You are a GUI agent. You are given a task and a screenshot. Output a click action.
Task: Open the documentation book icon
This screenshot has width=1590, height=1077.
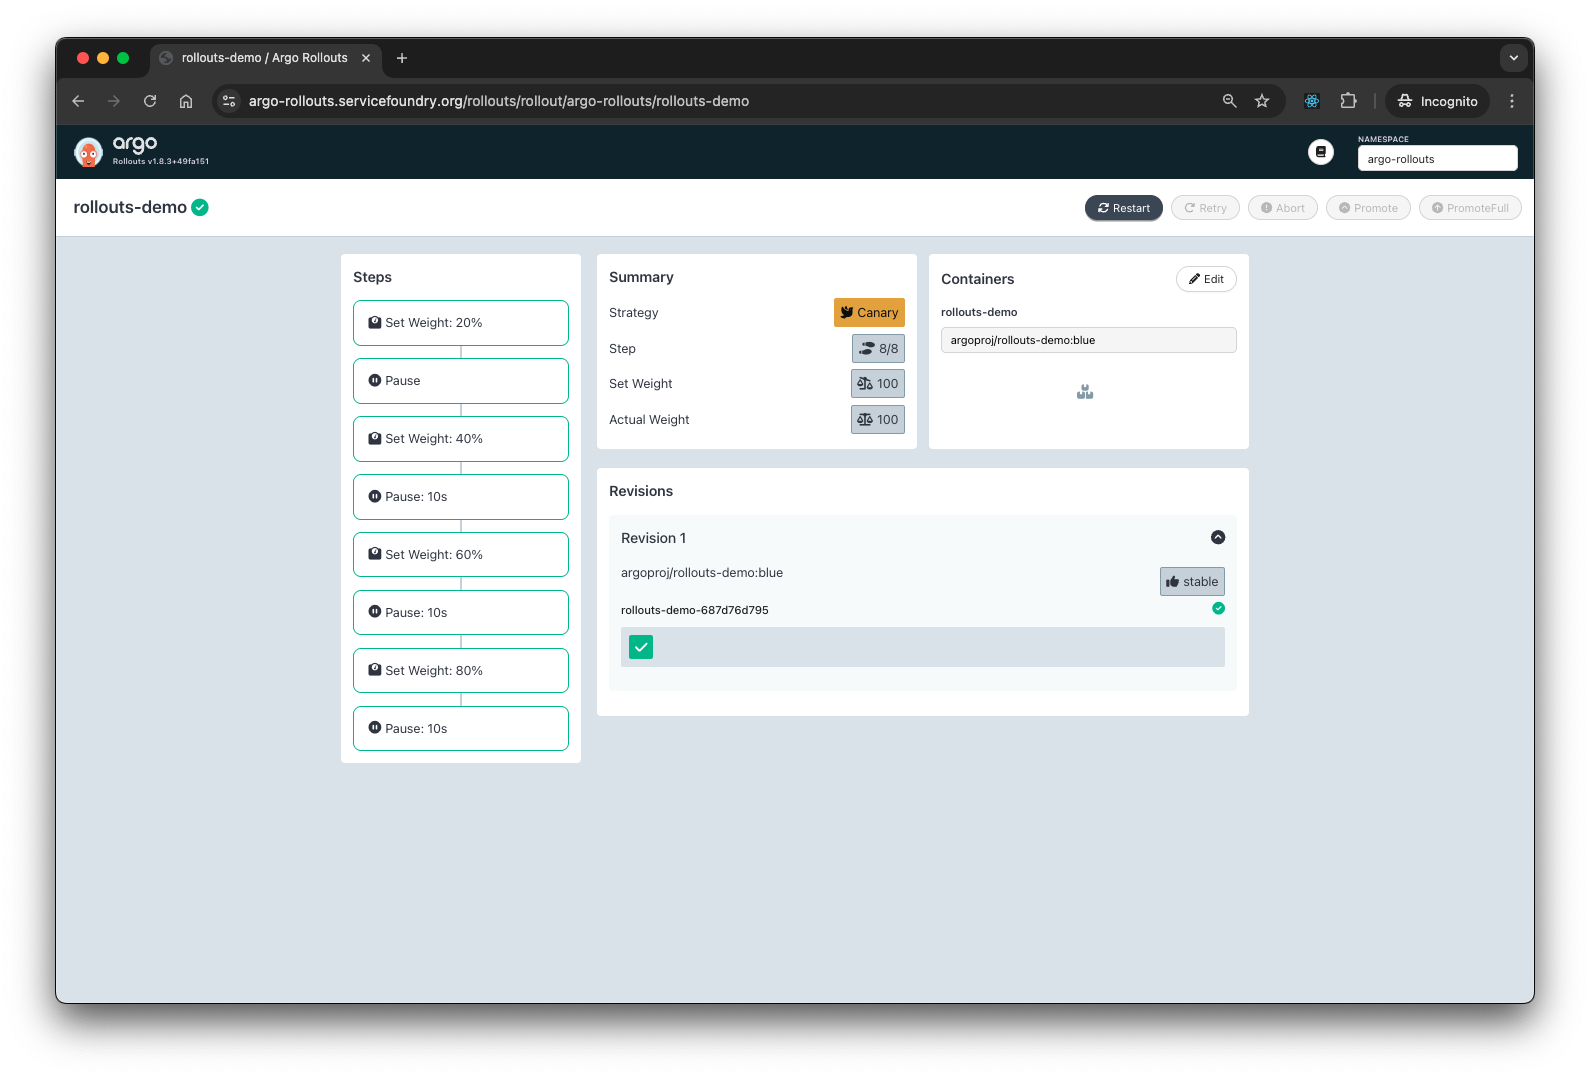point(1321,152)
